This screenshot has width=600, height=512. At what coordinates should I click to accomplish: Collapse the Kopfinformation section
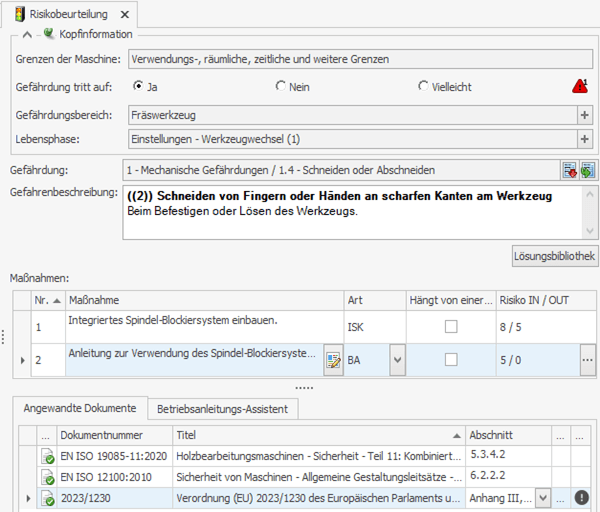[x=27, y=35]
